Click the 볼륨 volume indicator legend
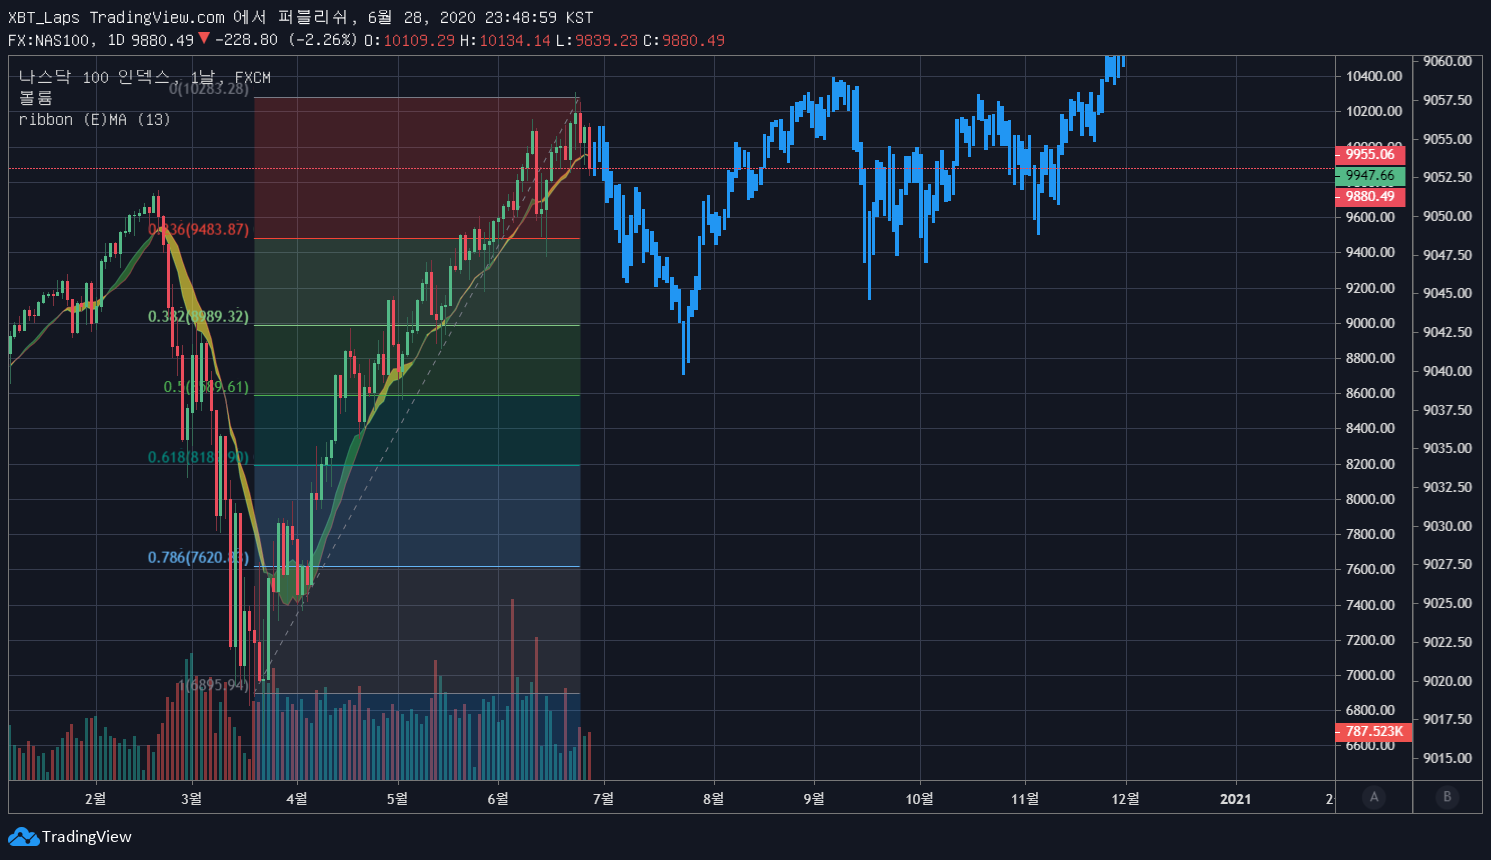Image resolution: width=1491 pixels, height=860 pixels. click(x=35, y=98)
